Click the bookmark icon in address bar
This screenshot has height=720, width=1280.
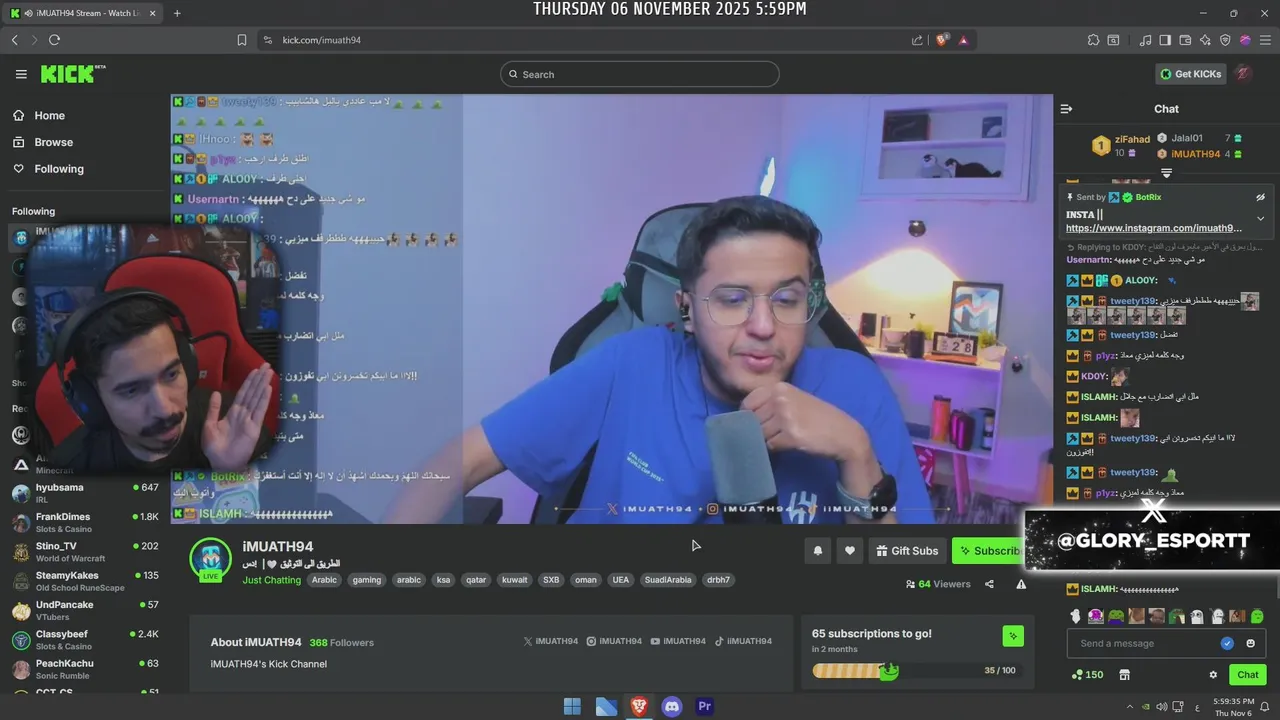pos(241,40)
